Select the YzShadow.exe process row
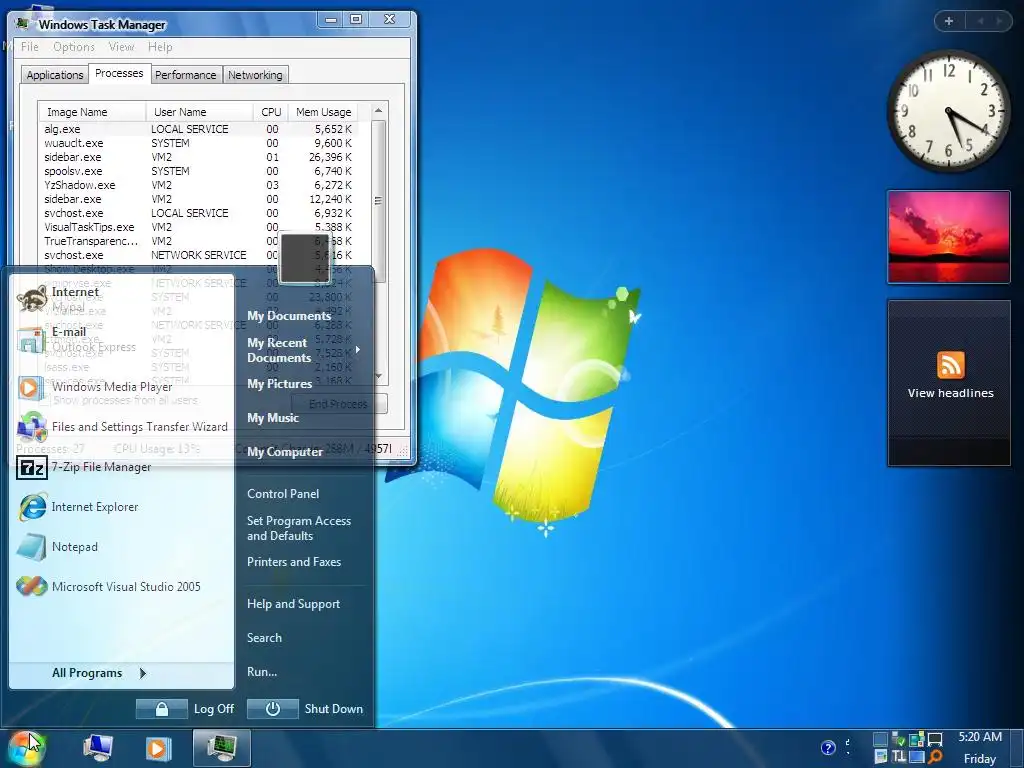Screen dimensions: 1024x768 point(199,185)
